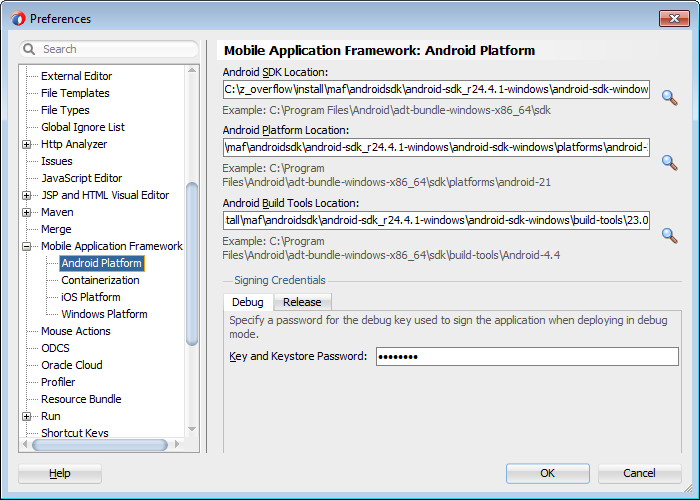Browse for Android SDK Location folder

(669, 97)
